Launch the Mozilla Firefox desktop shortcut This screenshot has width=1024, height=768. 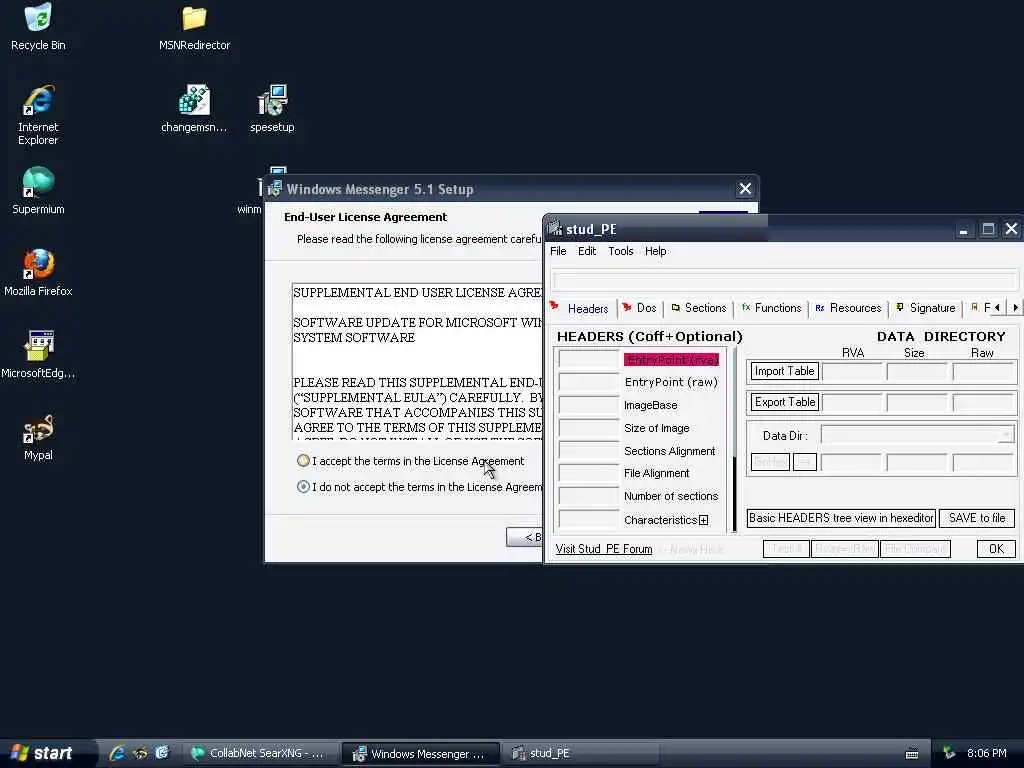(38, 272)
